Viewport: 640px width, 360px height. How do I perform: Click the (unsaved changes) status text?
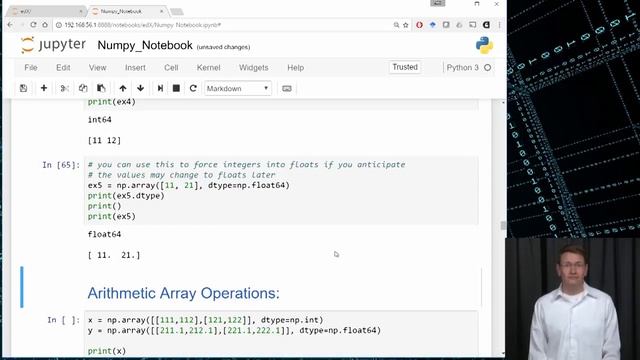[223, 47]
